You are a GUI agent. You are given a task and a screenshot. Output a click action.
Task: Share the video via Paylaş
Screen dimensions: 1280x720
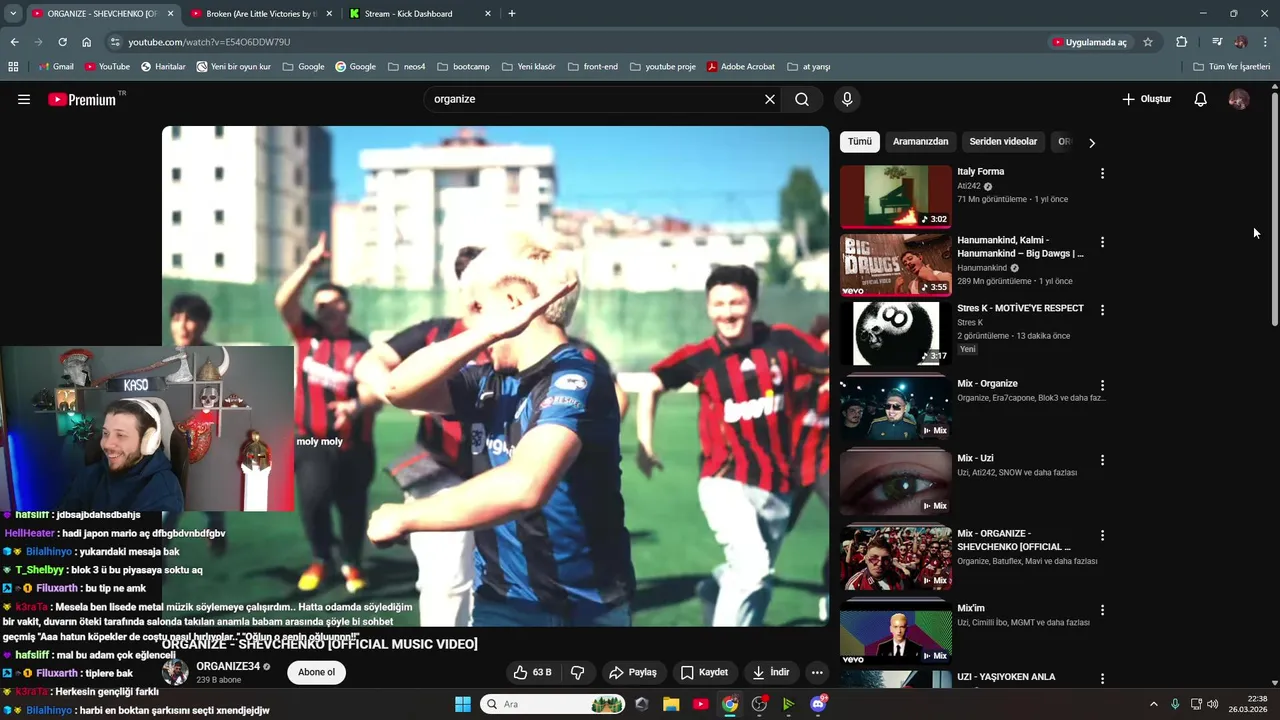click(633, 672)
